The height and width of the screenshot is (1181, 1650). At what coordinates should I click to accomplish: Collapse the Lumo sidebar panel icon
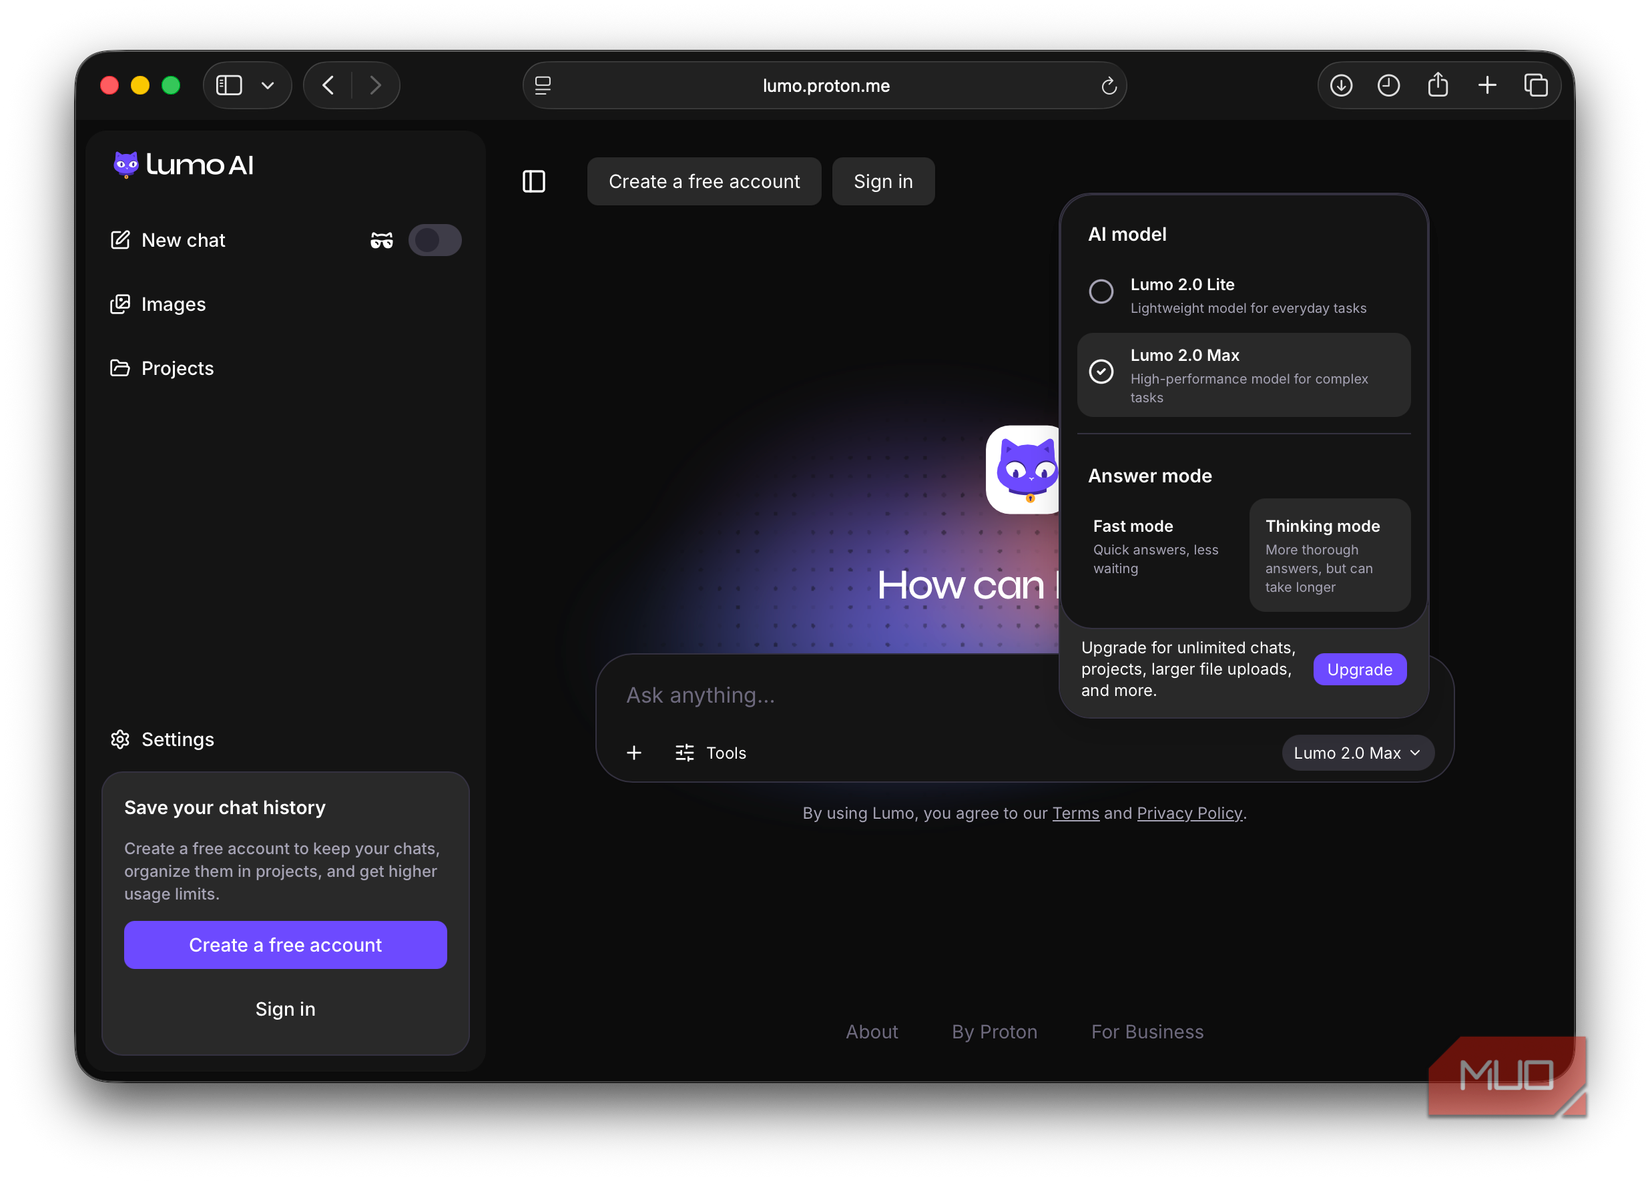[534, 181]
